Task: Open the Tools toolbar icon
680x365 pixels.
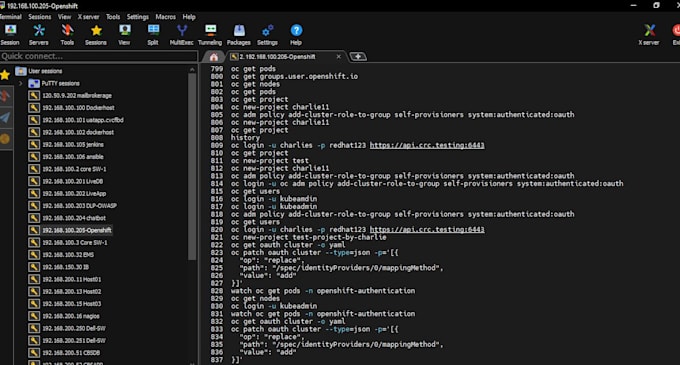Action: pyautogui.click(x=67, y=34)
